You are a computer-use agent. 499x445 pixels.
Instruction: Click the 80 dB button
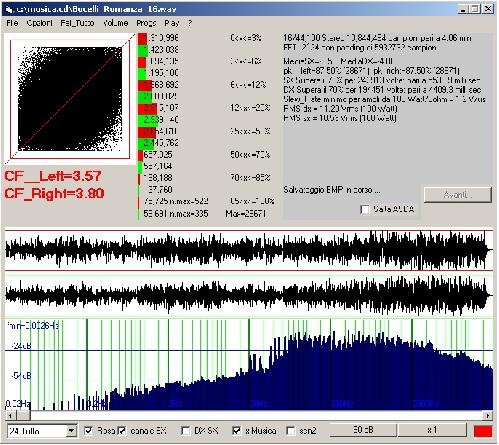pyautogui.click(x=363, y=430)
